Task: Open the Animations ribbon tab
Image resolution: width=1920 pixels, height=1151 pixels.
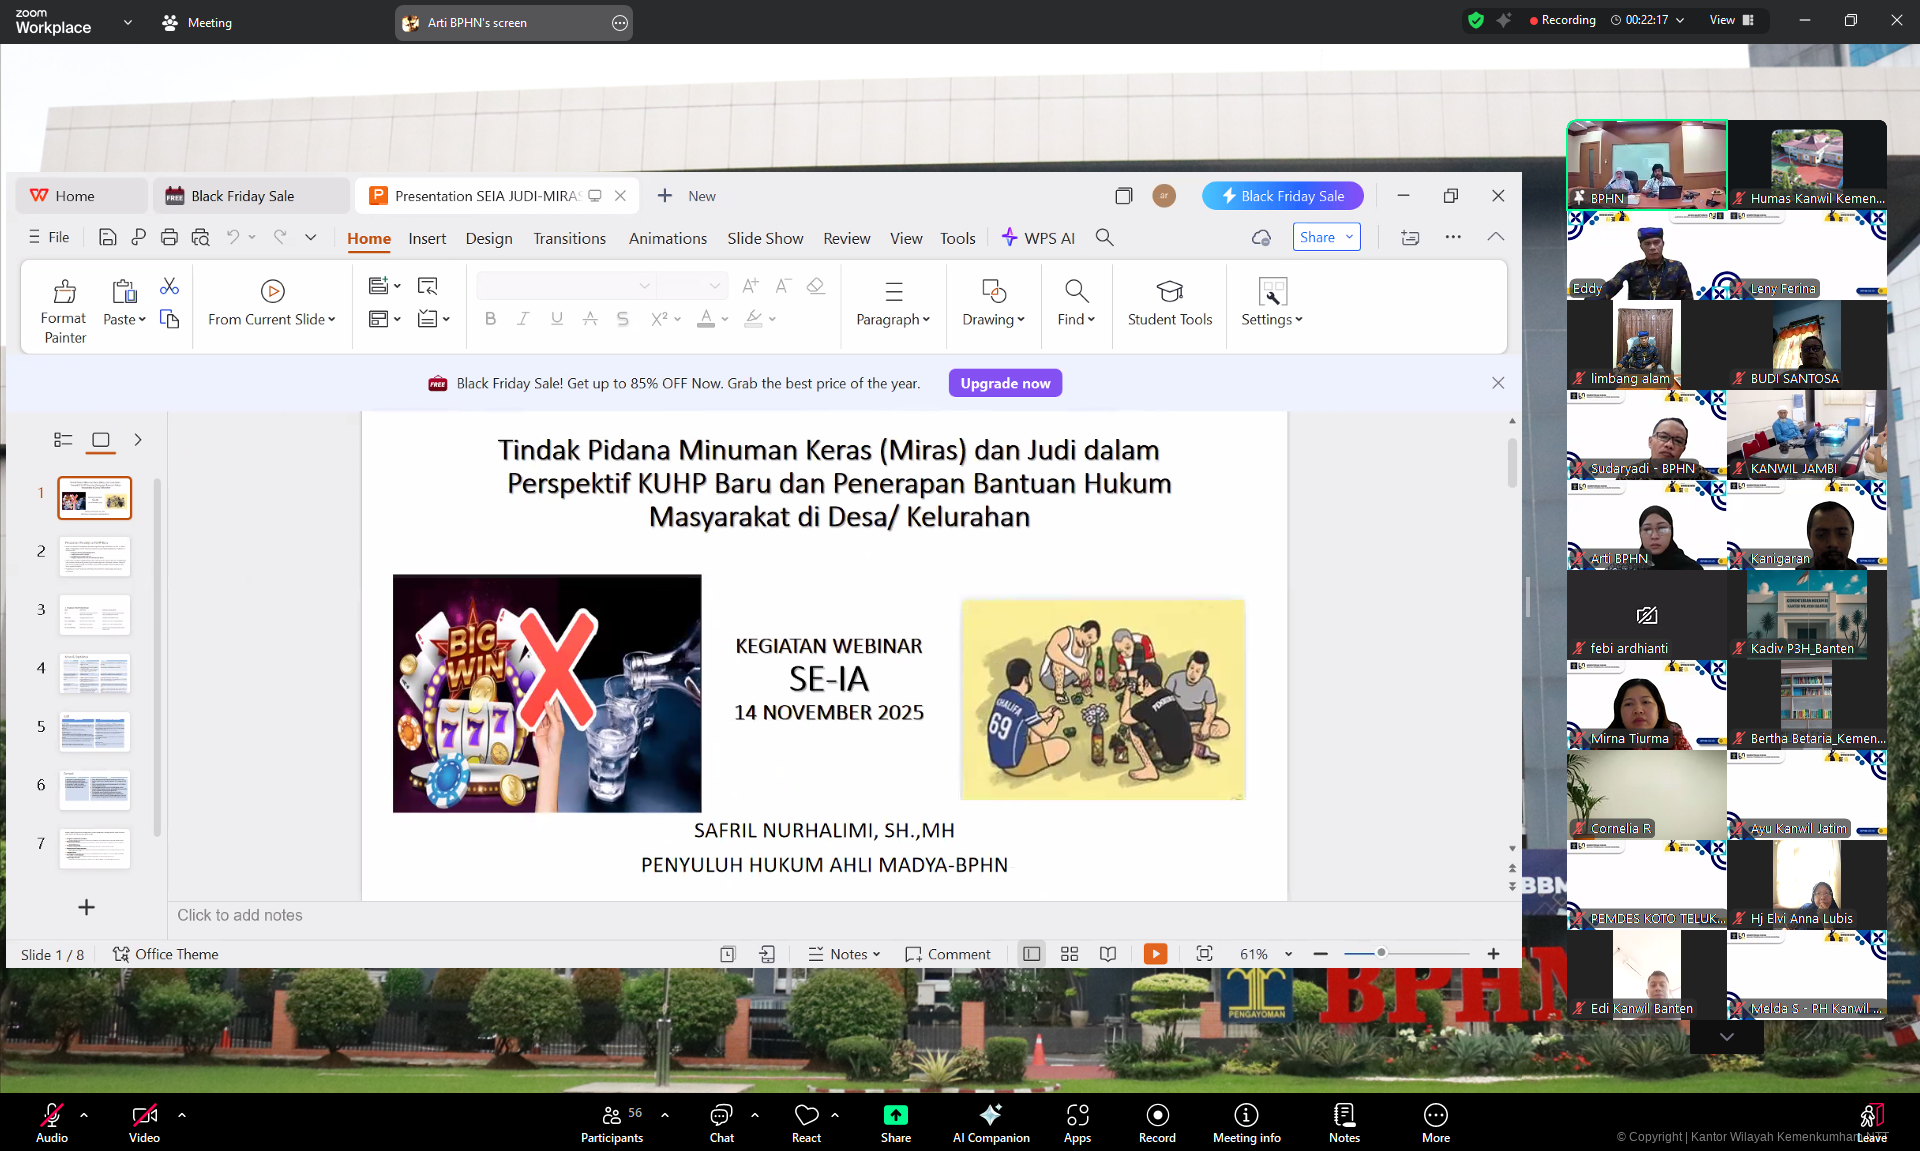Action: (x=667, y=238)
